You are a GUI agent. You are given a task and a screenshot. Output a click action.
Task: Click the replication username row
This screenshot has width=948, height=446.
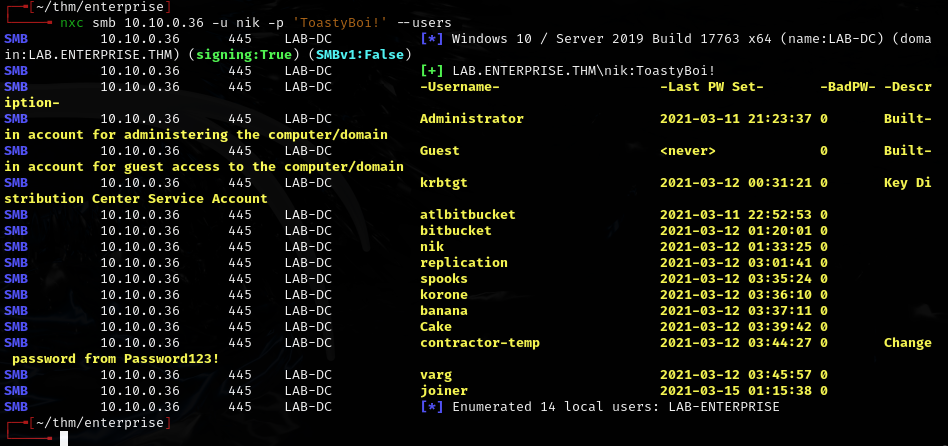point(464,262)
